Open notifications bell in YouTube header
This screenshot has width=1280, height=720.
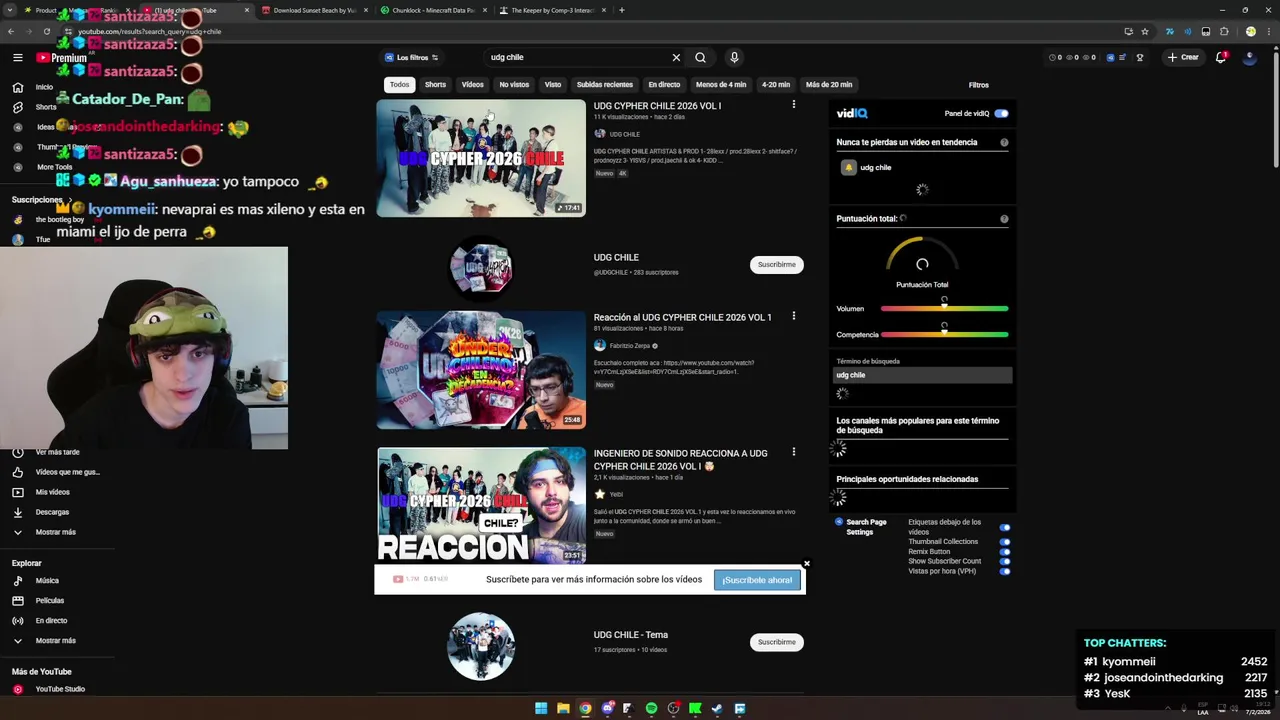click(1221, 57)
